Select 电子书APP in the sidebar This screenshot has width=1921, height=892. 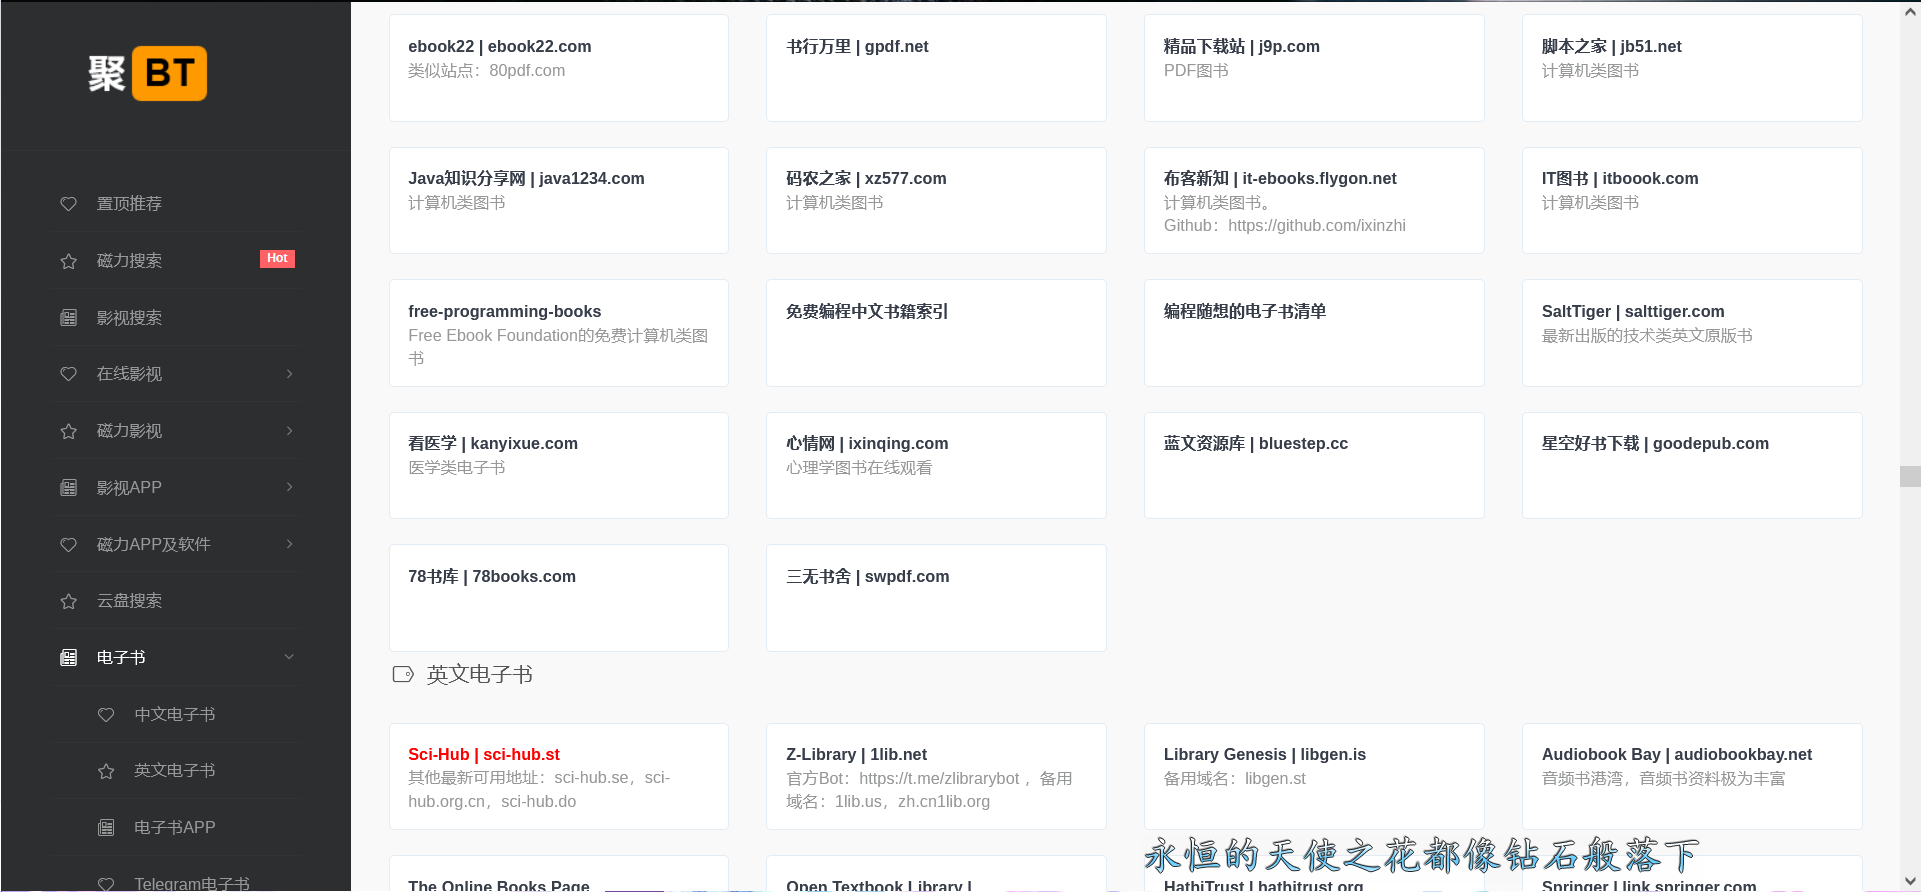tap(175, 828)
